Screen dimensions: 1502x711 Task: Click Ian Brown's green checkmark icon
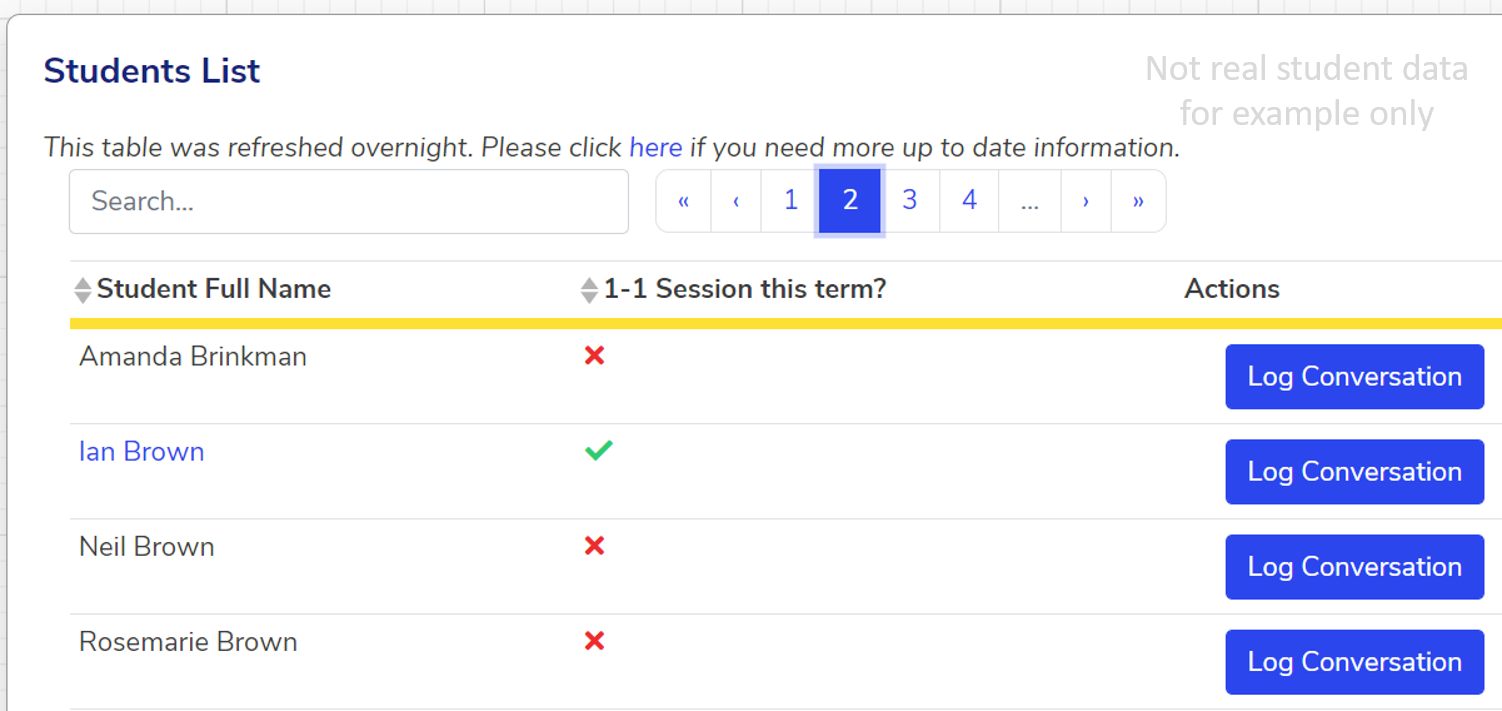(x=598, y=451)
